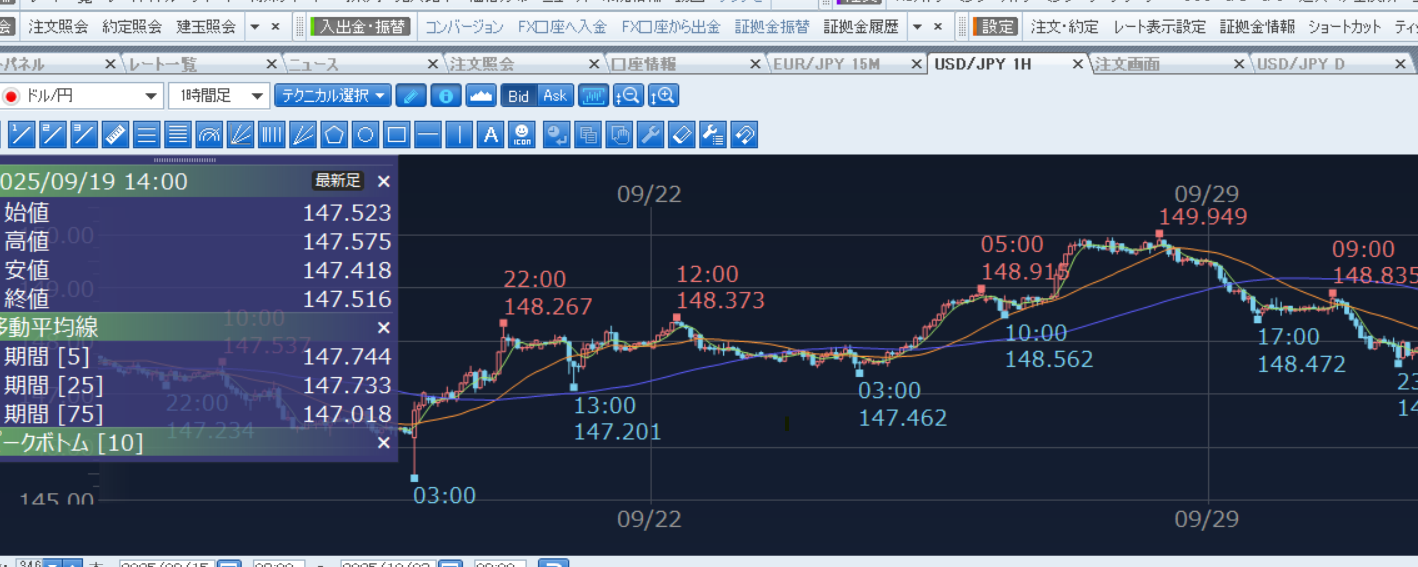Click the eraser tool icon
Screen dimensions: 1418x567
click(x=681, y=135)
